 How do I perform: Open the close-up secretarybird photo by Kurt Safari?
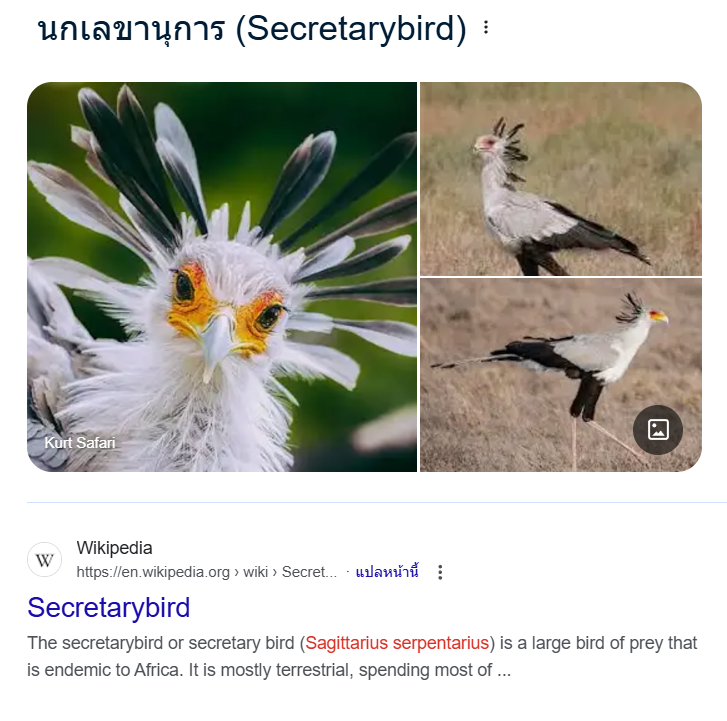click(x=222, y=277)
